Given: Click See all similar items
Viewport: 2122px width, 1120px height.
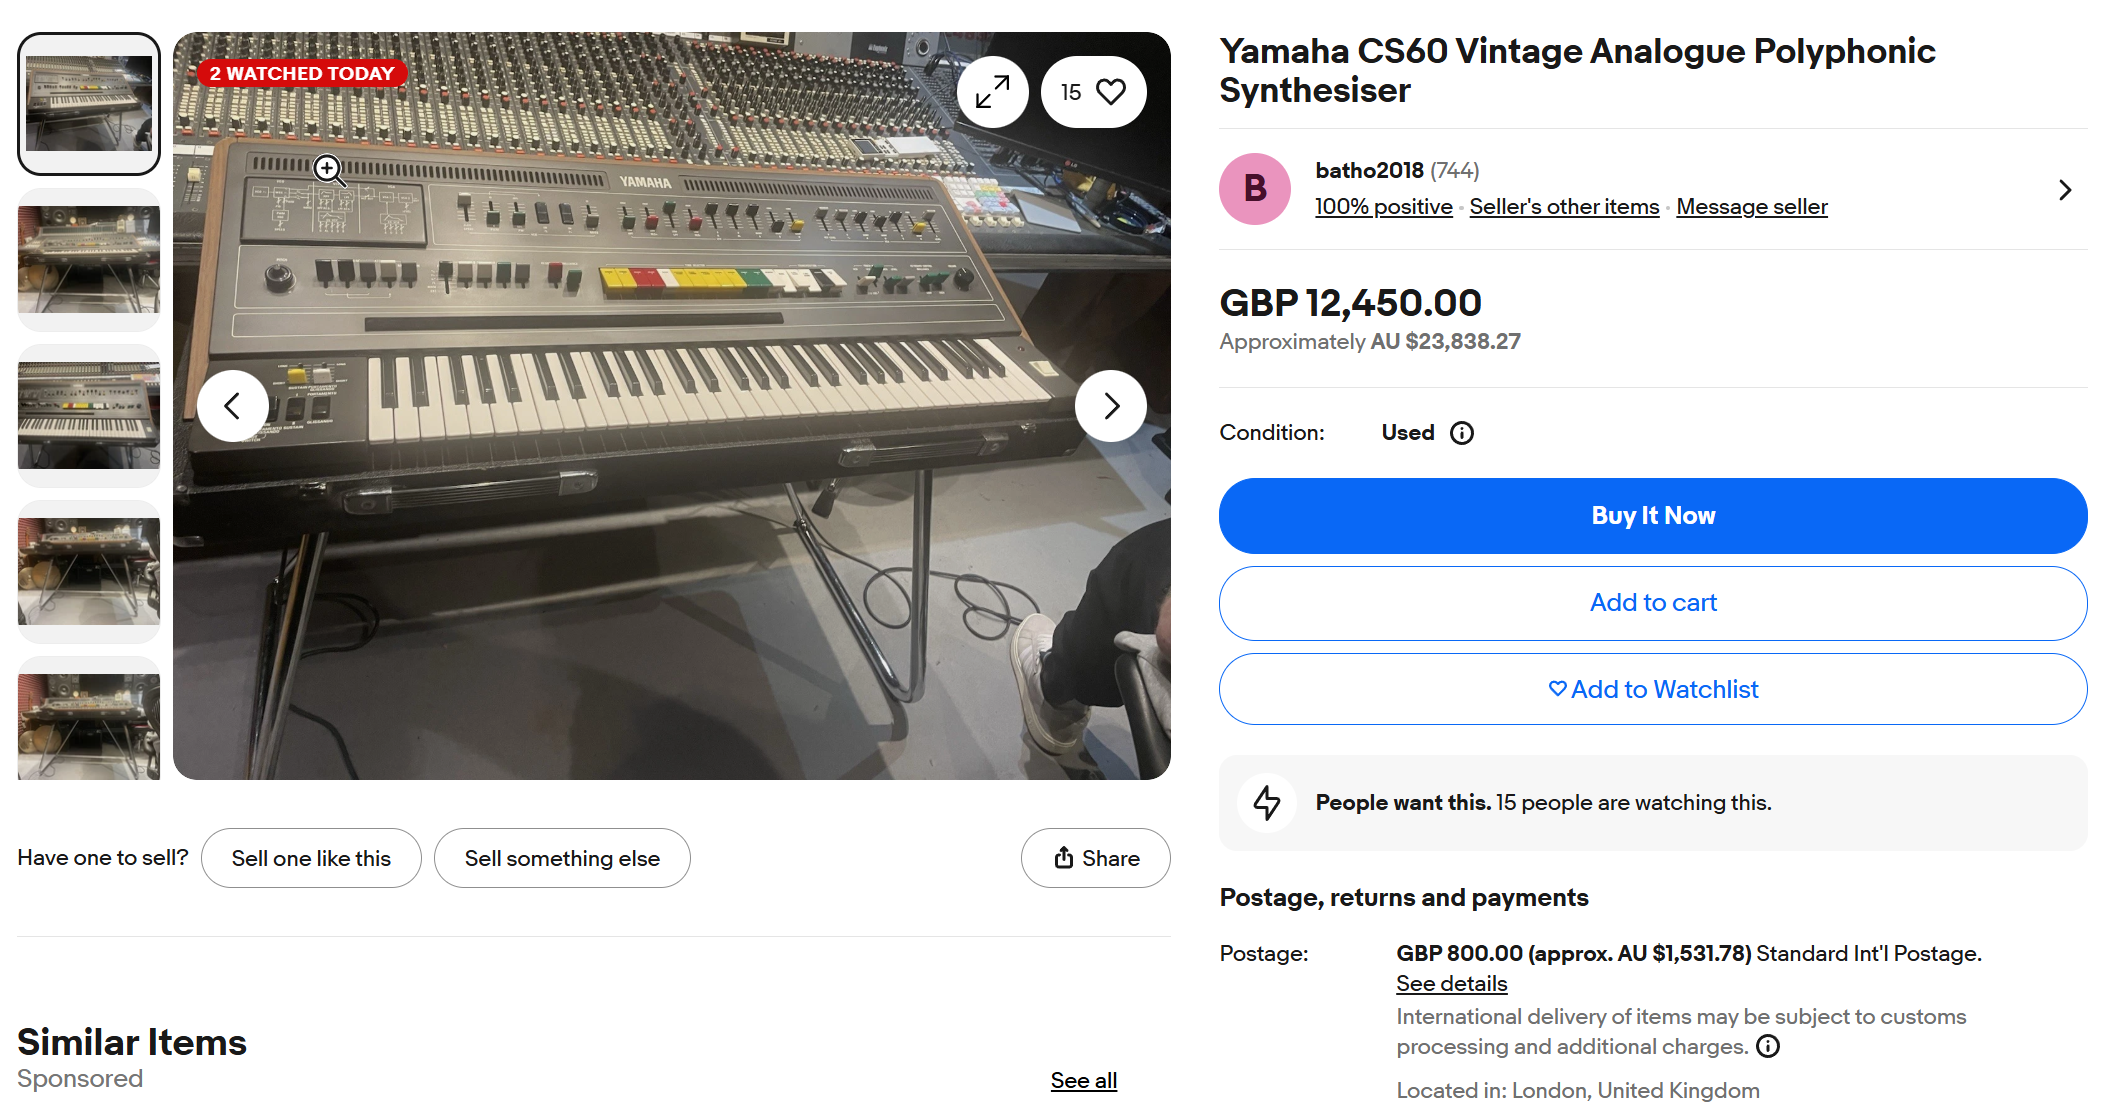Looking at the screenshot, I should (1083, 1080).
